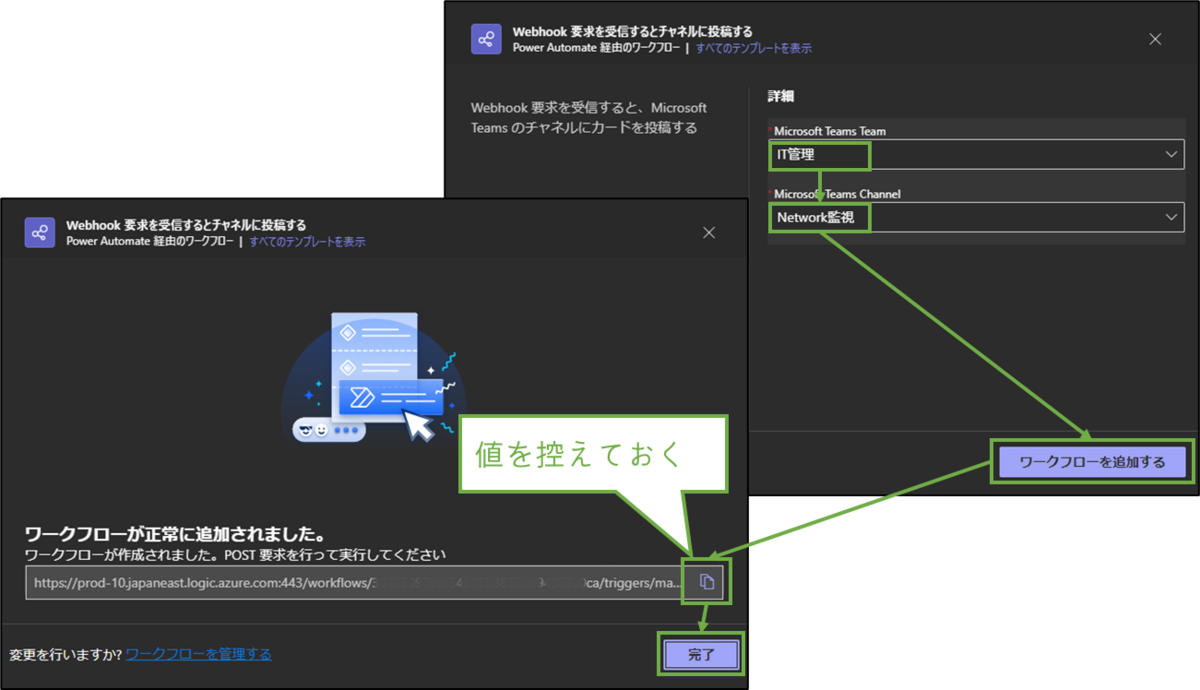The image size is (1200, 690).
Task: Copy the webhook URL with the copy icon
Action: tap(707, 582)
